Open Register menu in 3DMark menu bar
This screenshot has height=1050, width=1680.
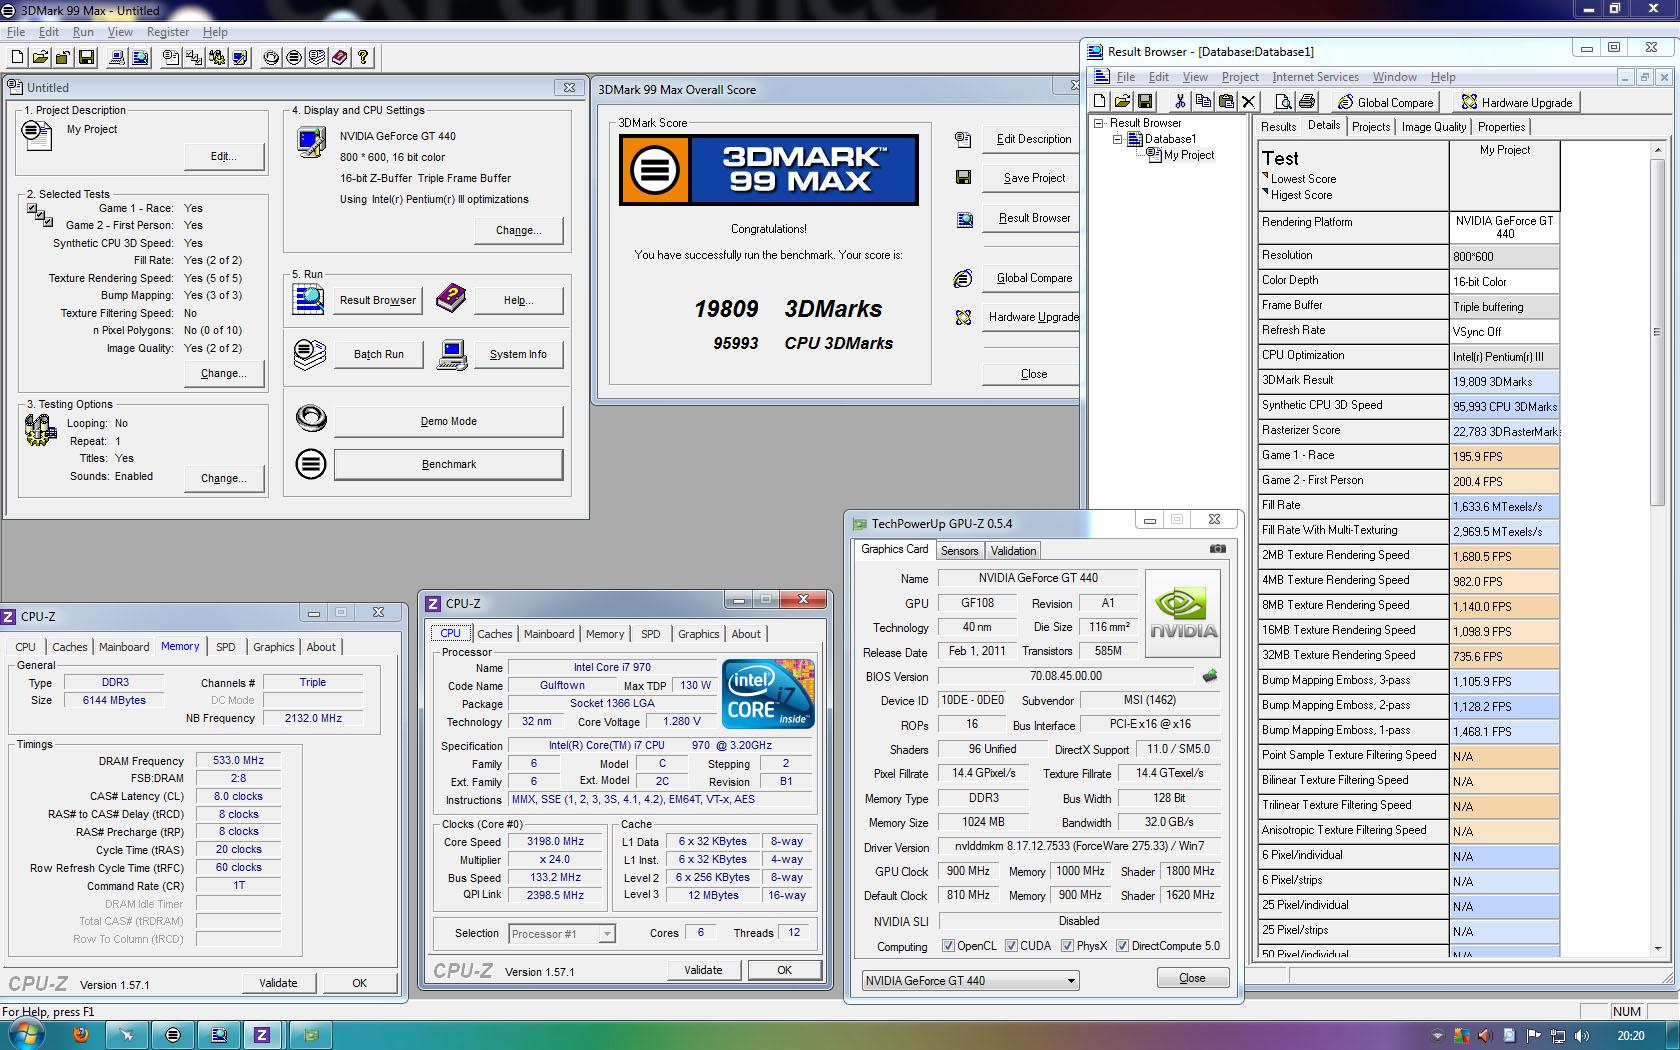pos(168,32)
